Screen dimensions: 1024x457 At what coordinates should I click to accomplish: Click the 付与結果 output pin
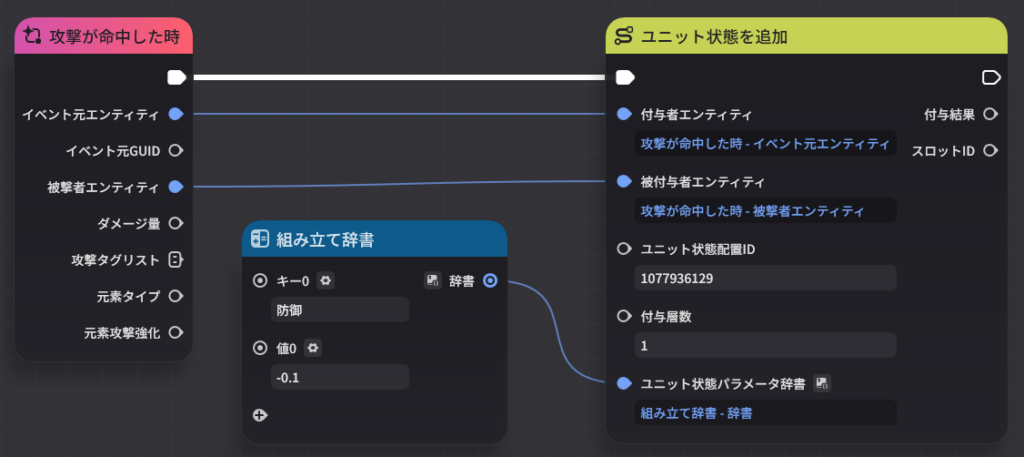991,114
